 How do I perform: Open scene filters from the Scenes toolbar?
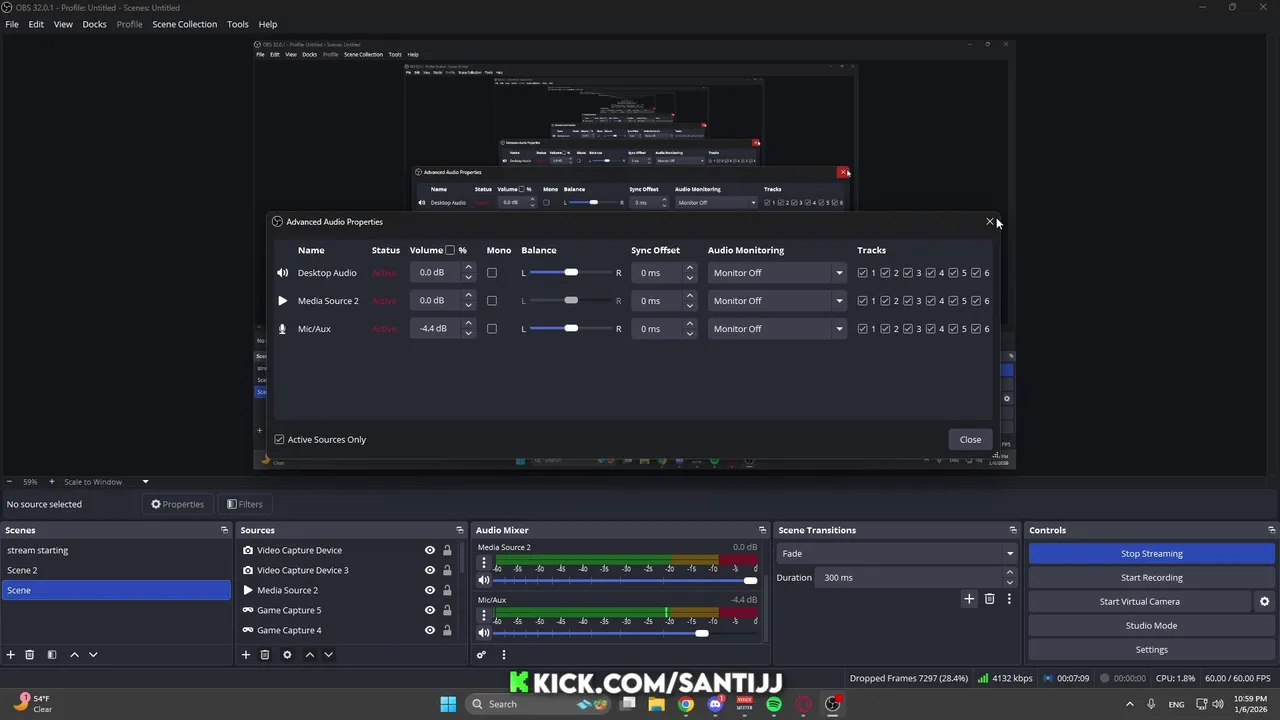[52, 655]
